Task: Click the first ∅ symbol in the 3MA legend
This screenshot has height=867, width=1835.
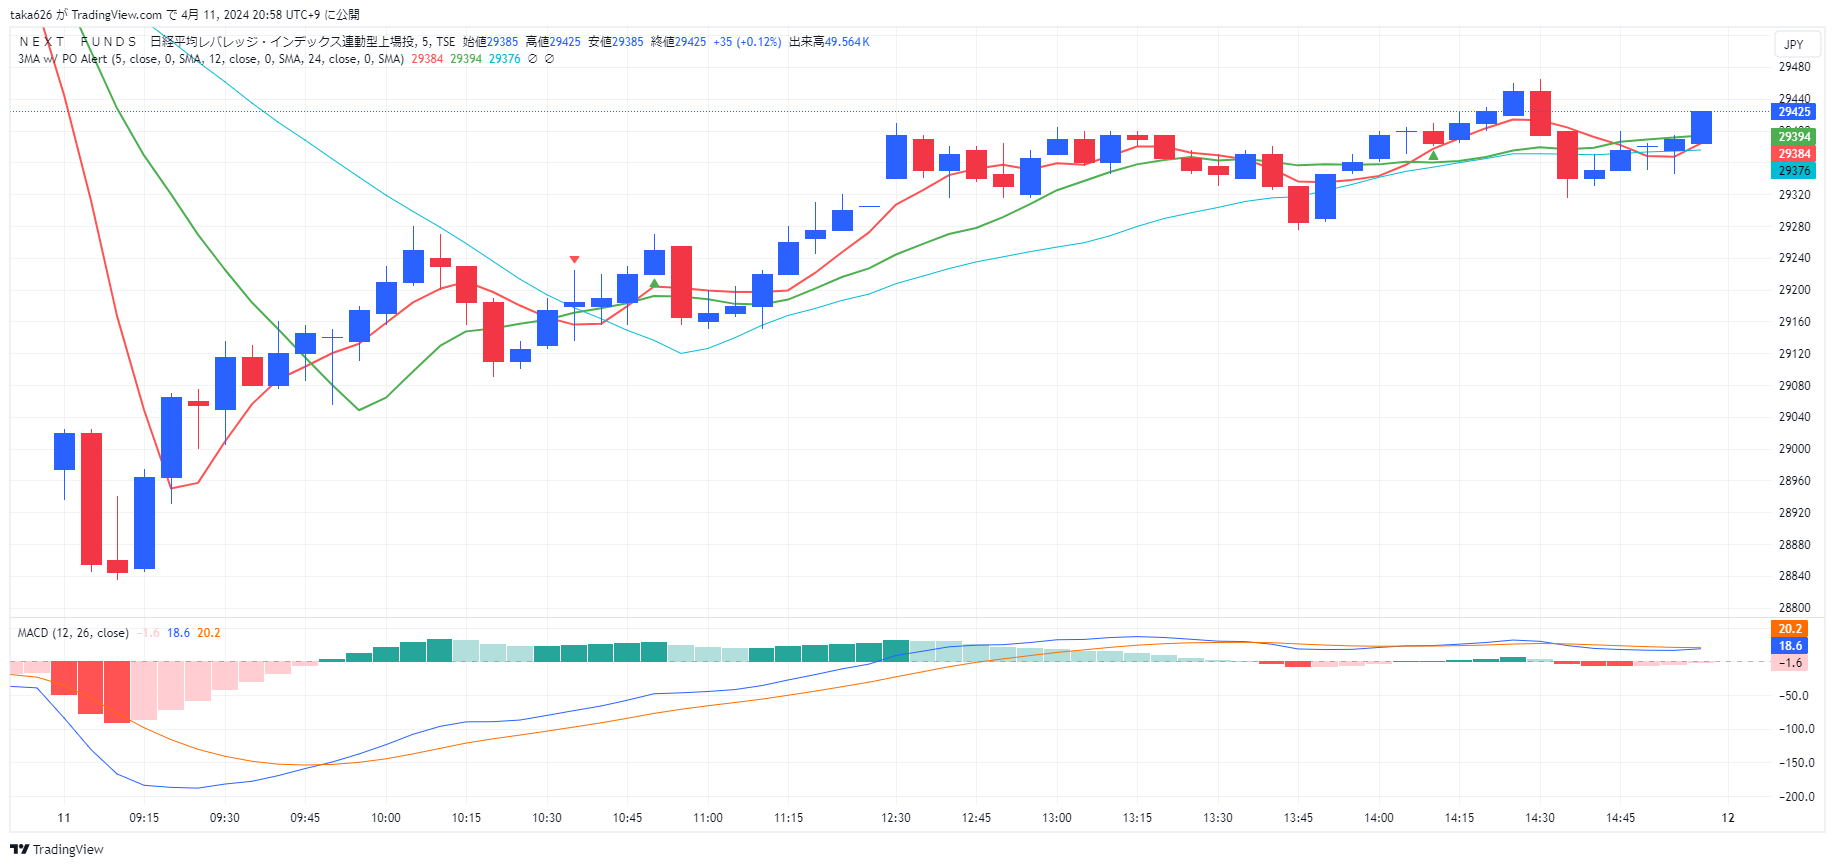Action: [x=532, y=59]
